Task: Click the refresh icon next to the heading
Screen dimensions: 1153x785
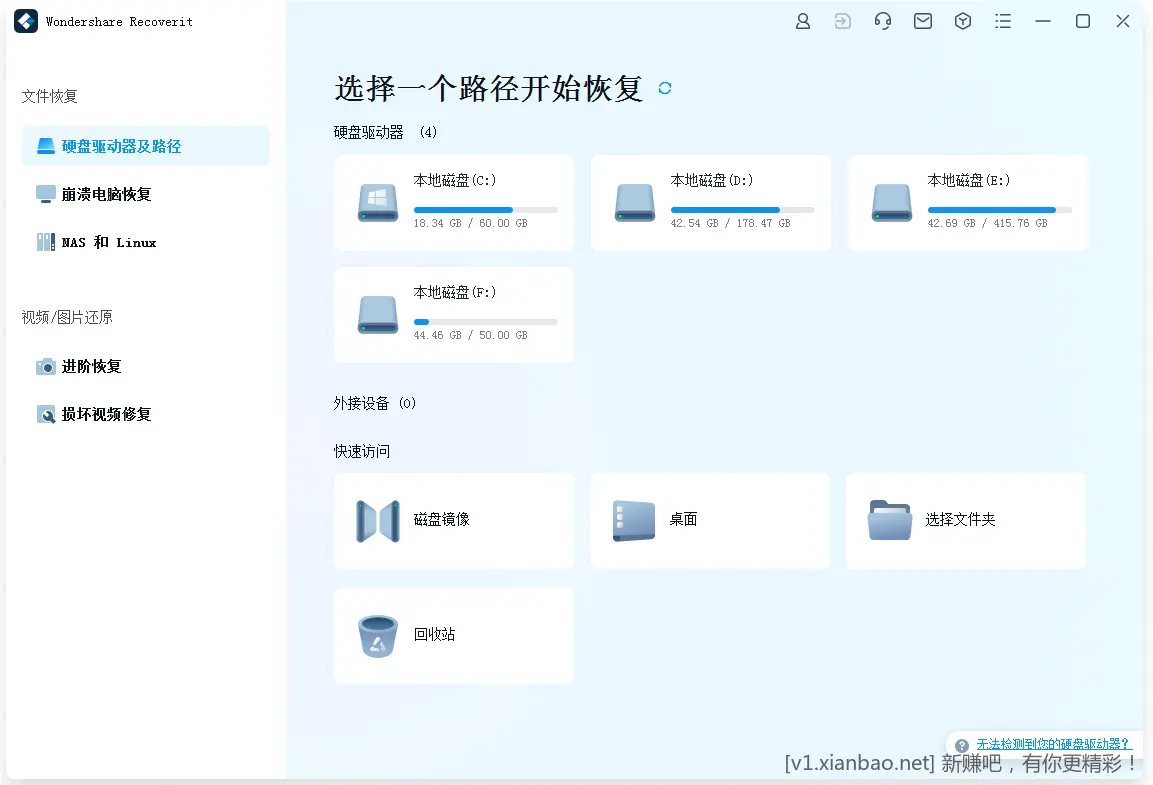Action: (664, 88)
